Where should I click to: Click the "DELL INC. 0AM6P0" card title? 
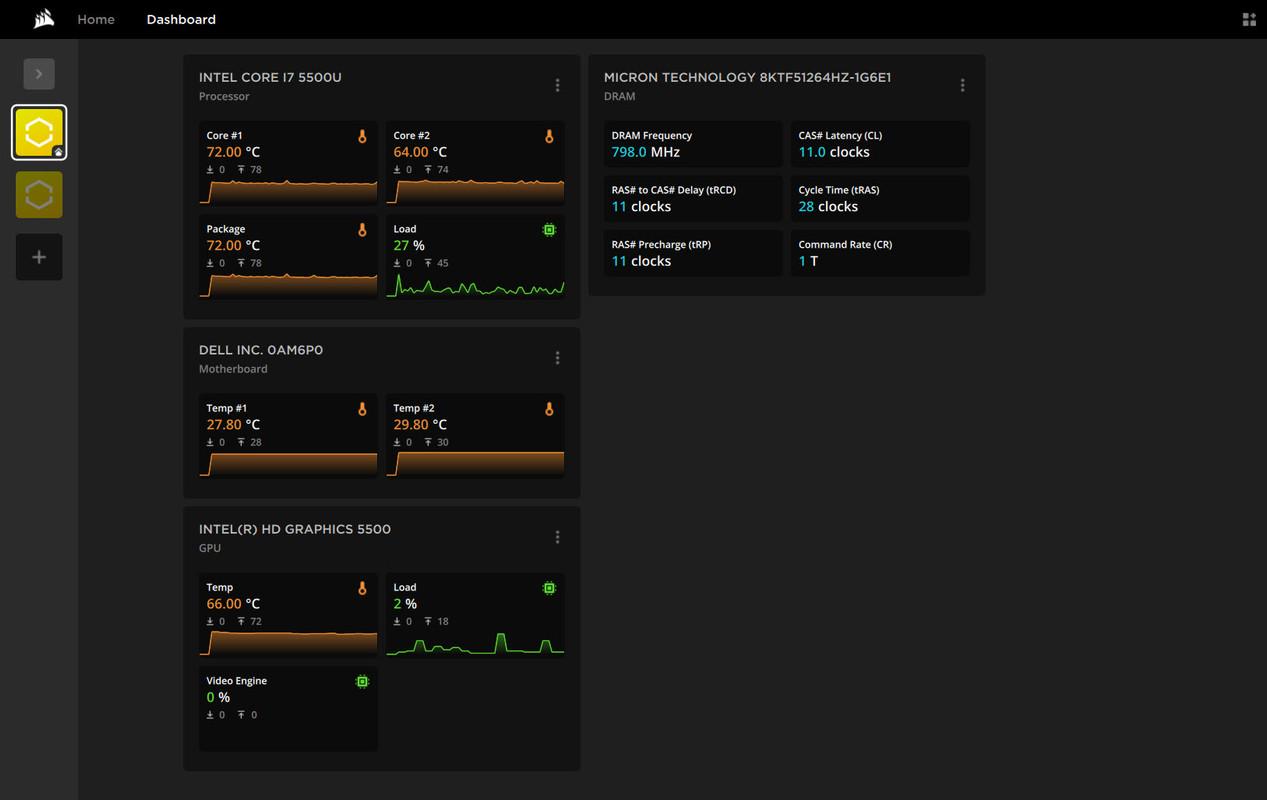click(261, 350)
